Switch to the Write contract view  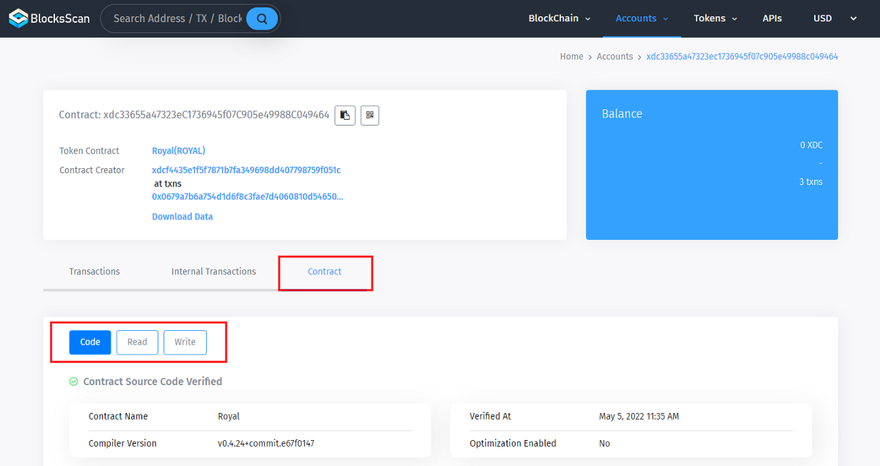click(185, 342)
